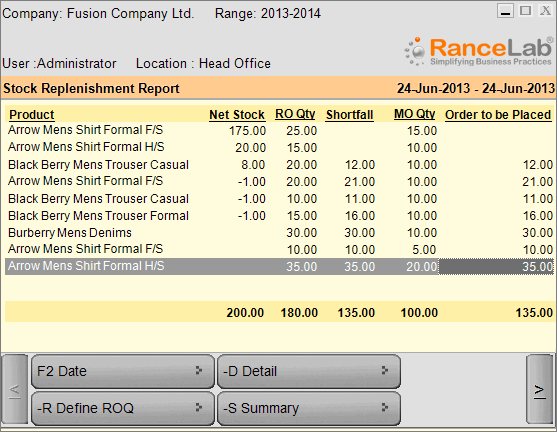The height and width of the screenshot is (432, 557).
Task: Select the Burberry Mens Denims row
Action: [279, 233]
